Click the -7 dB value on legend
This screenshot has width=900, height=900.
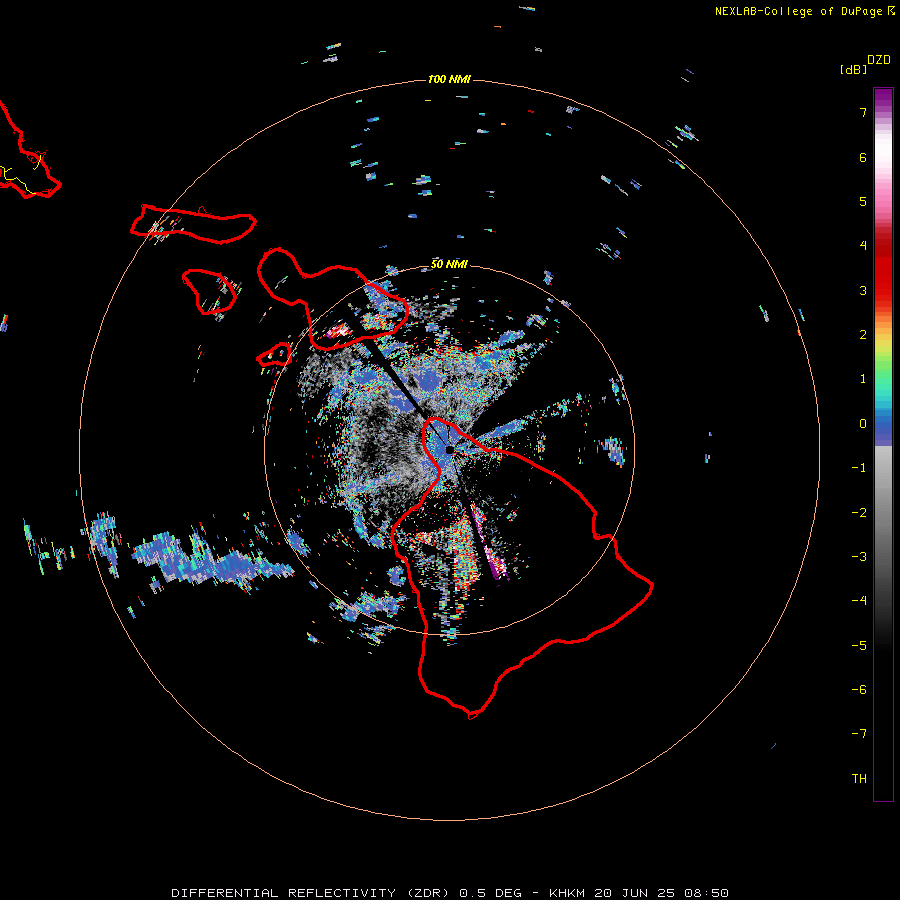pyautogui.click(x=859, y=734)
